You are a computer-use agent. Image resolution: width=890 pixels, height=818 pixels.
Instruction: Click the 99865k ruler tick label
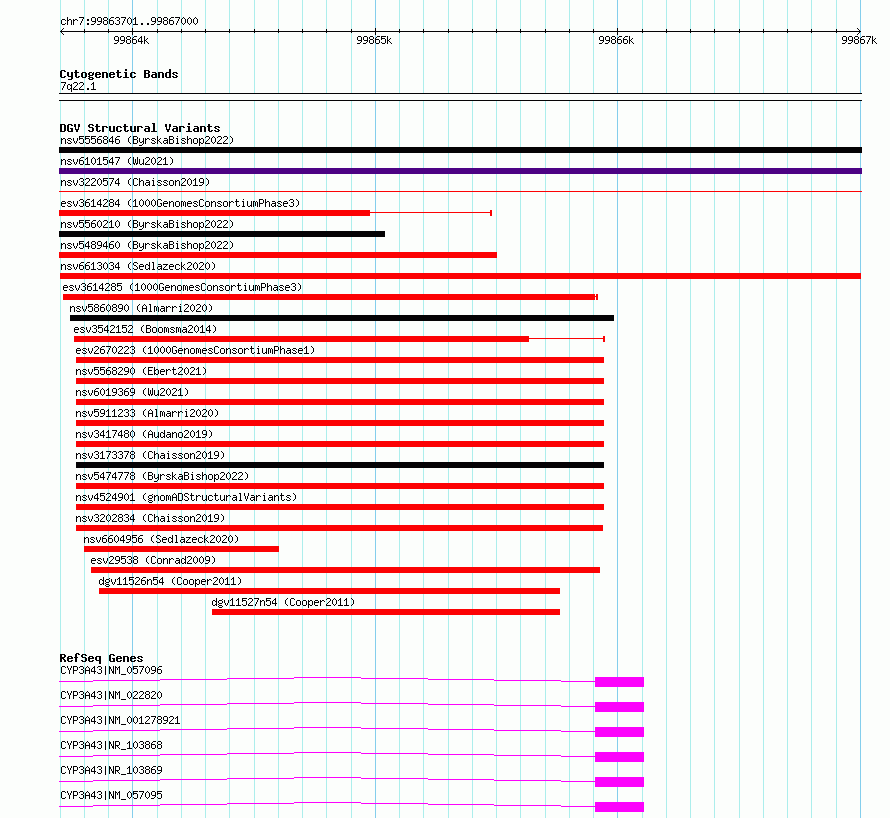[x=374, y=40]
